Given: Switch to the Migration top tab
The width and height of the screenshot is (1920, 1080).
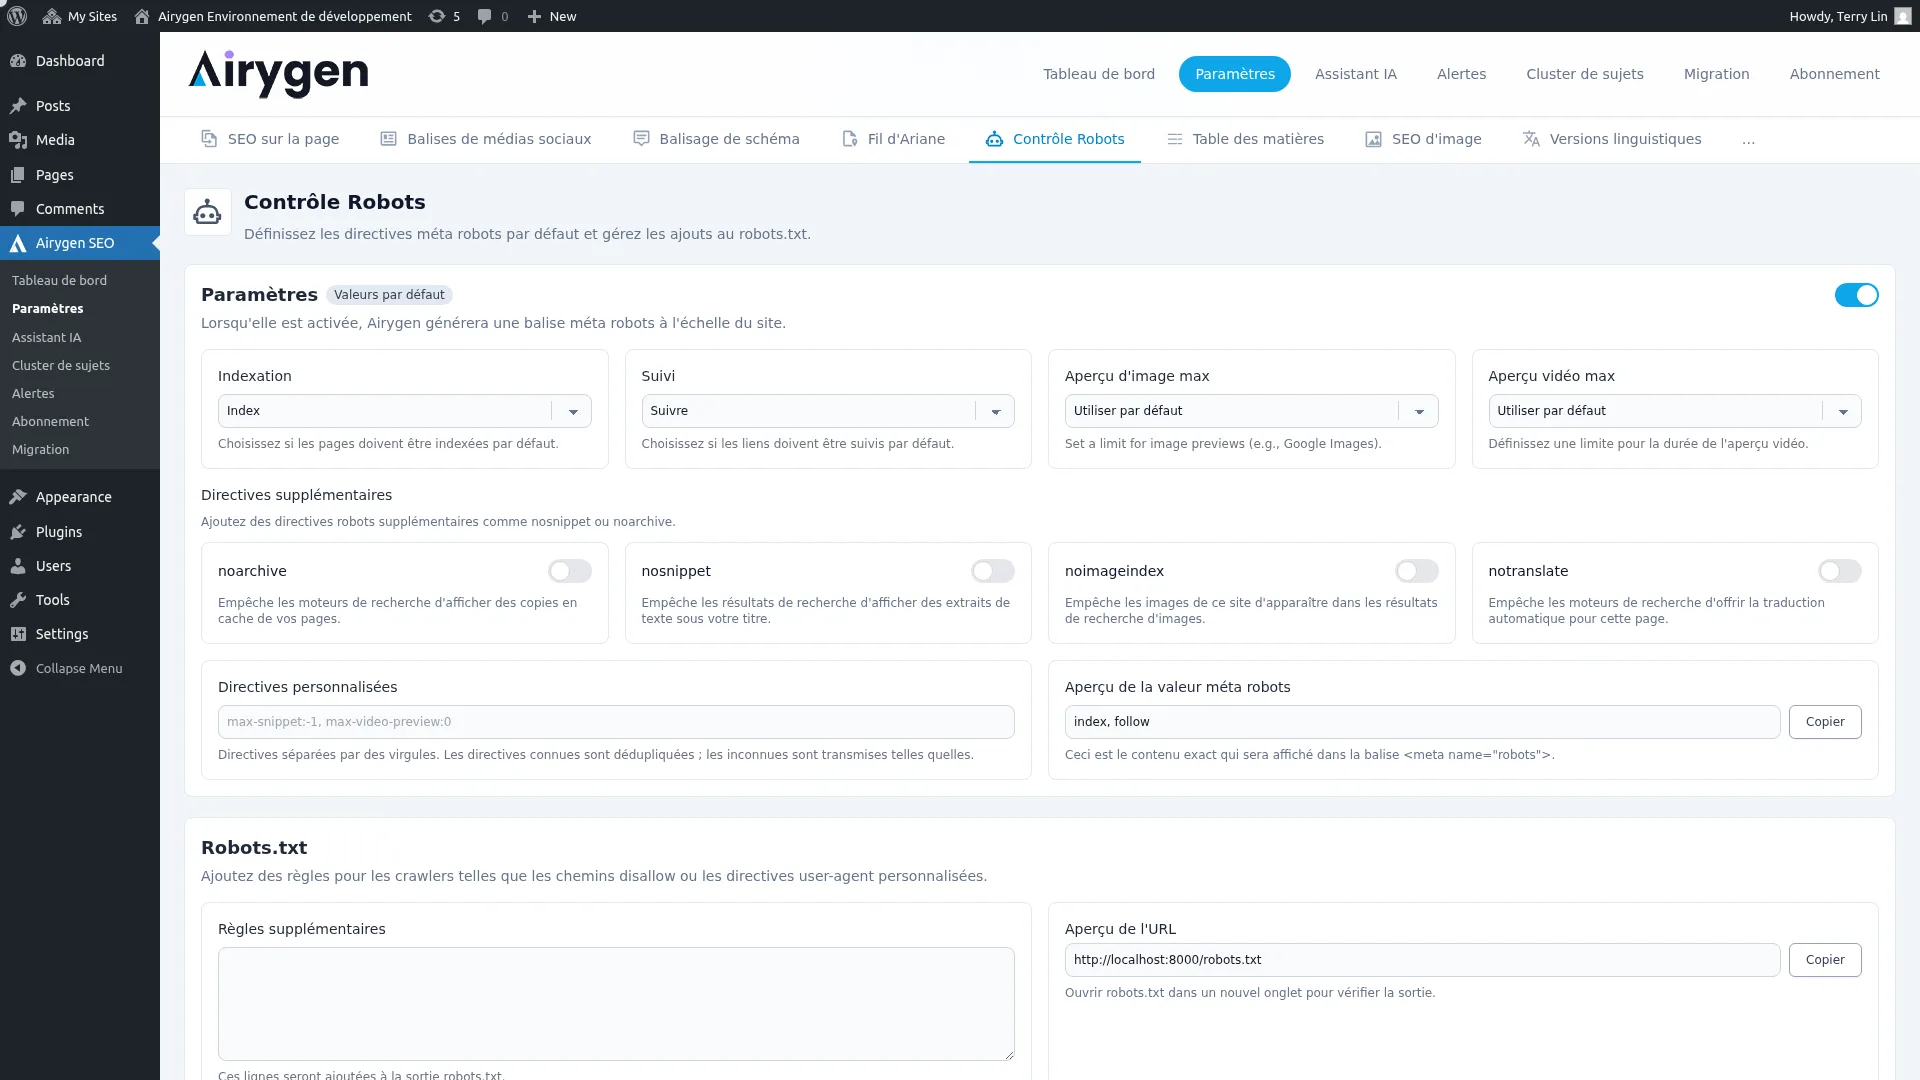Looking at the screenshot, I should coord(1717,74).
